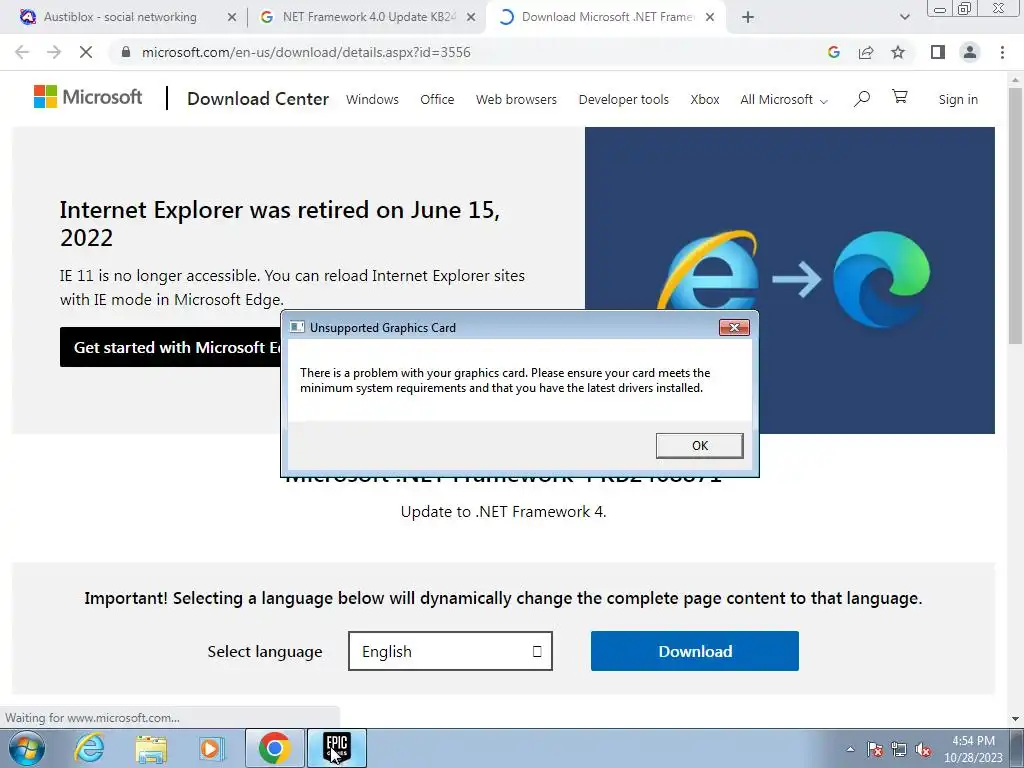The width and height of the screenshot is (1024, 768).
Task: Show hidden tray icons arrow
Action: point(850,749)
